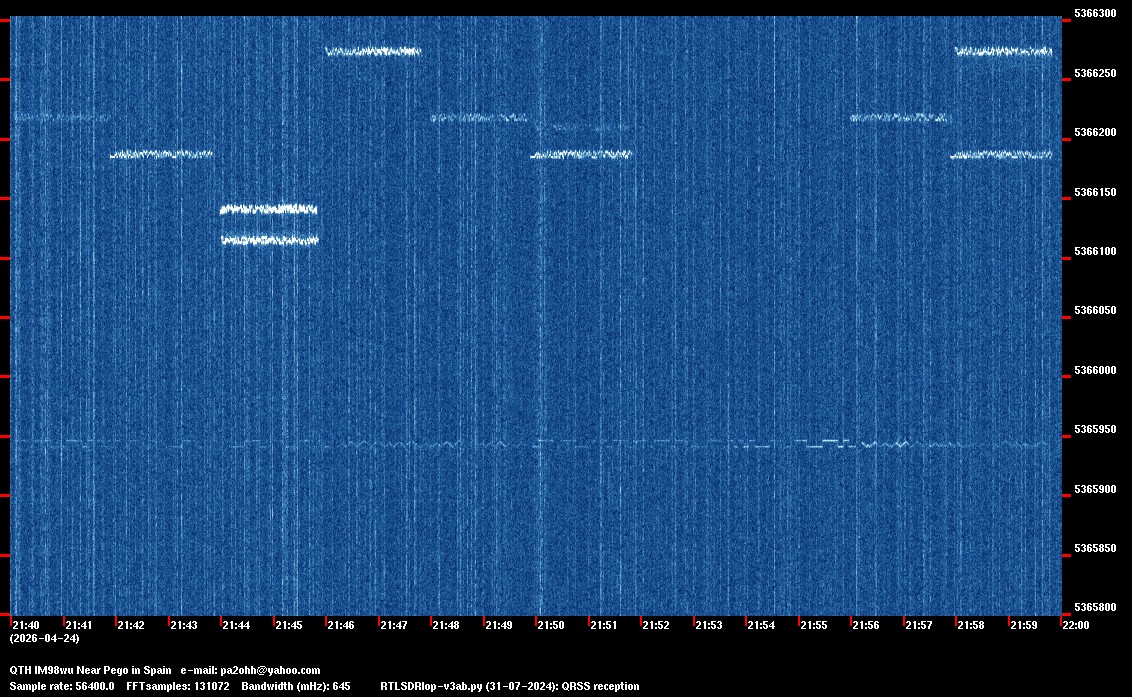Click the signal trace above 21:46 near 5366270
The image size is (1132, 697).
pyautogui.click(x=373, y=51)
